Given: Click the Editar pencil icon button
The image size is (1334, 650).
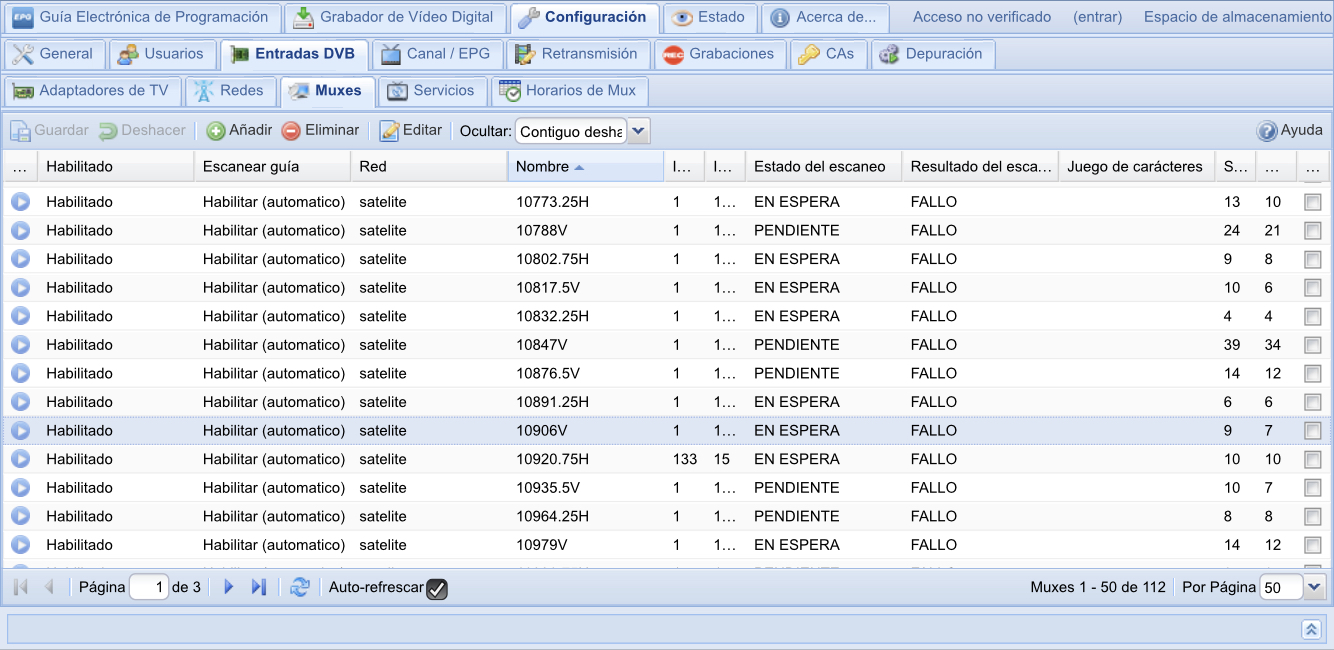Looking at the screenshot, I should point(389,131).
